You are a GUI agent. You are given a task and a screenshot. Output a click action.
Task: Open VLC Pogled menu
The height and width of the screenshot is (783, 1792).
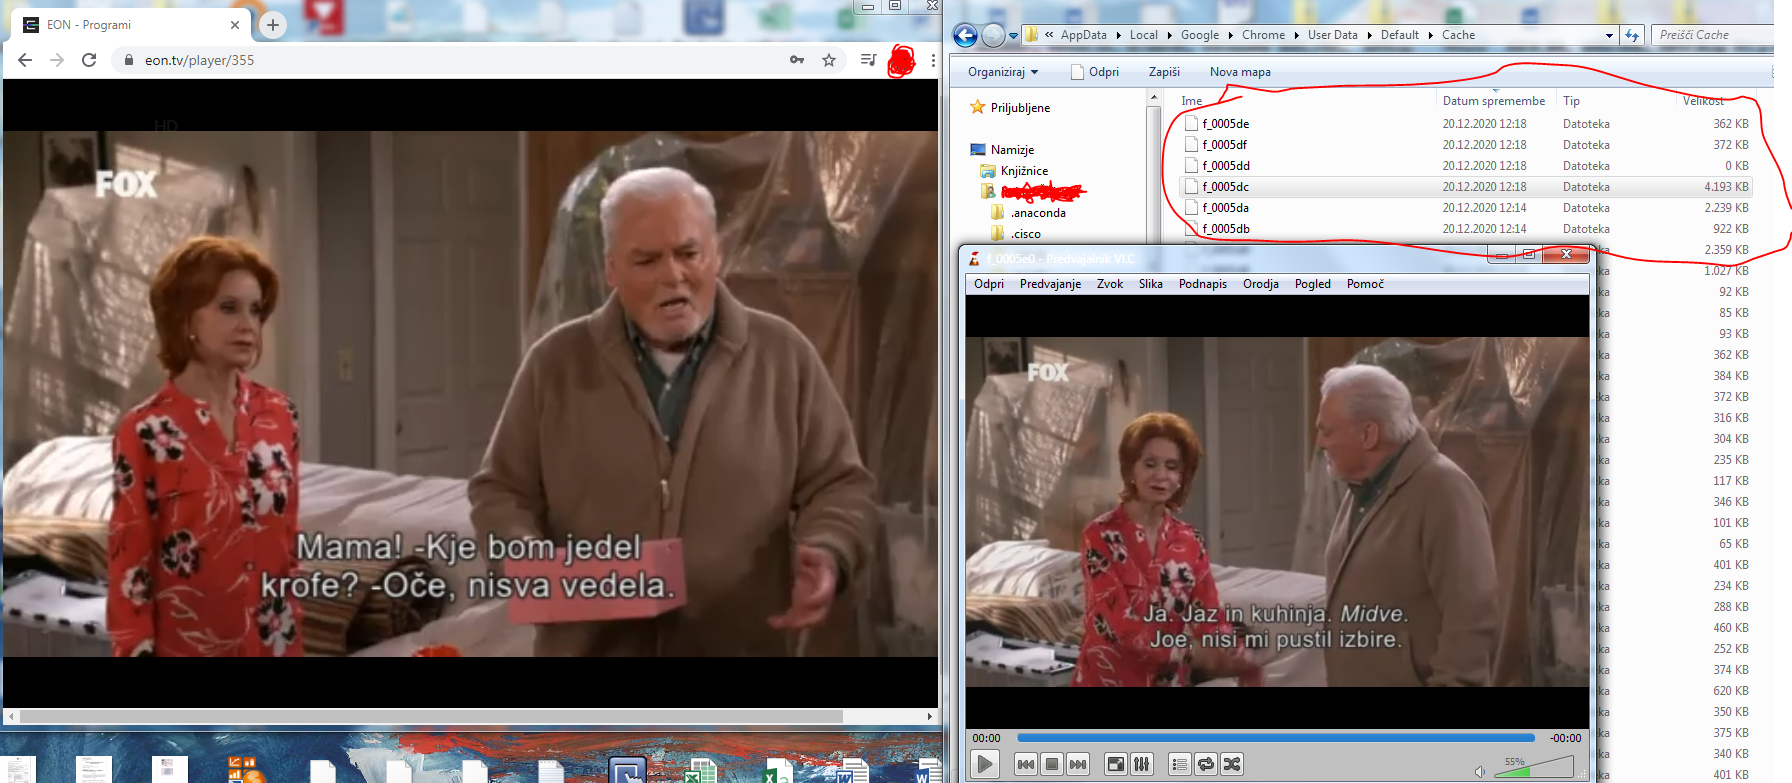(1313, 284)
